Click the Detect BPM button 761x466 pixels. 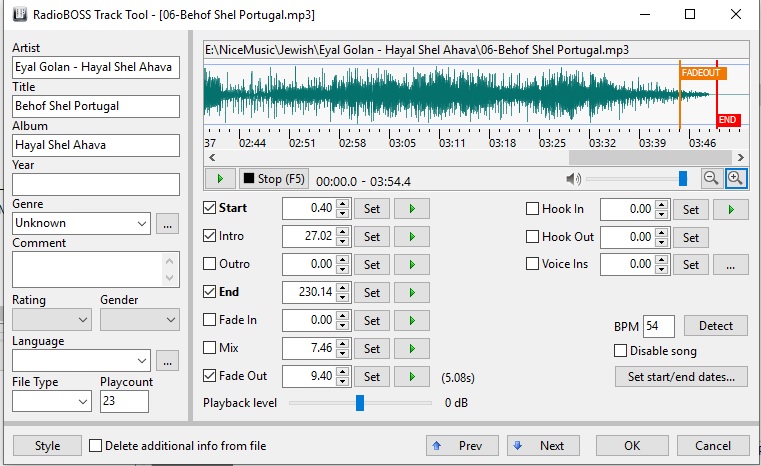[x=716, y=326]
